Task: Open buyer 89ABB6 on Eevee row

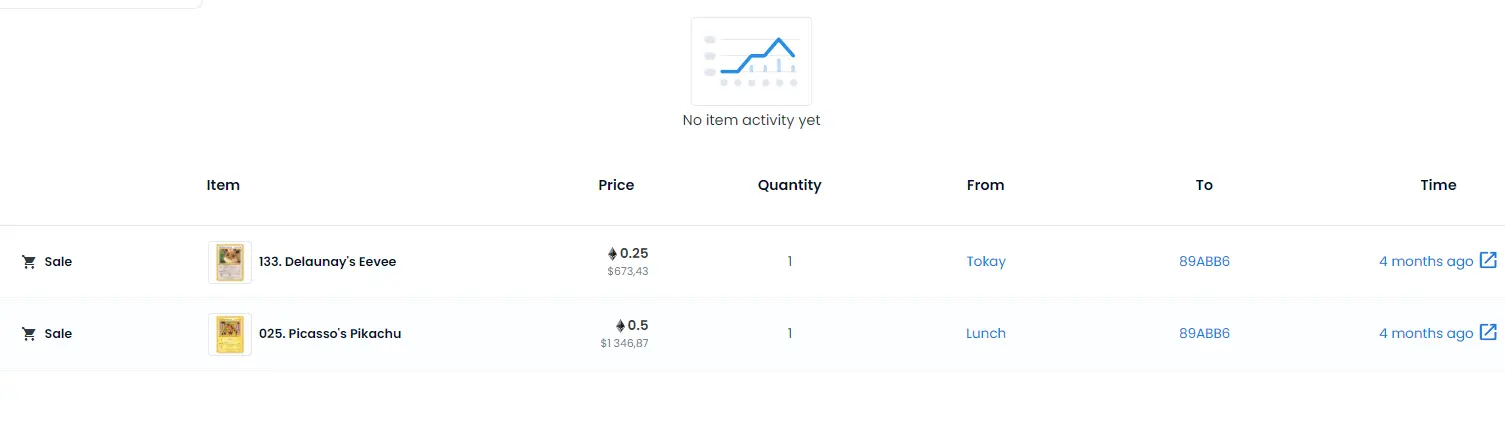Action: (1204, 261)
